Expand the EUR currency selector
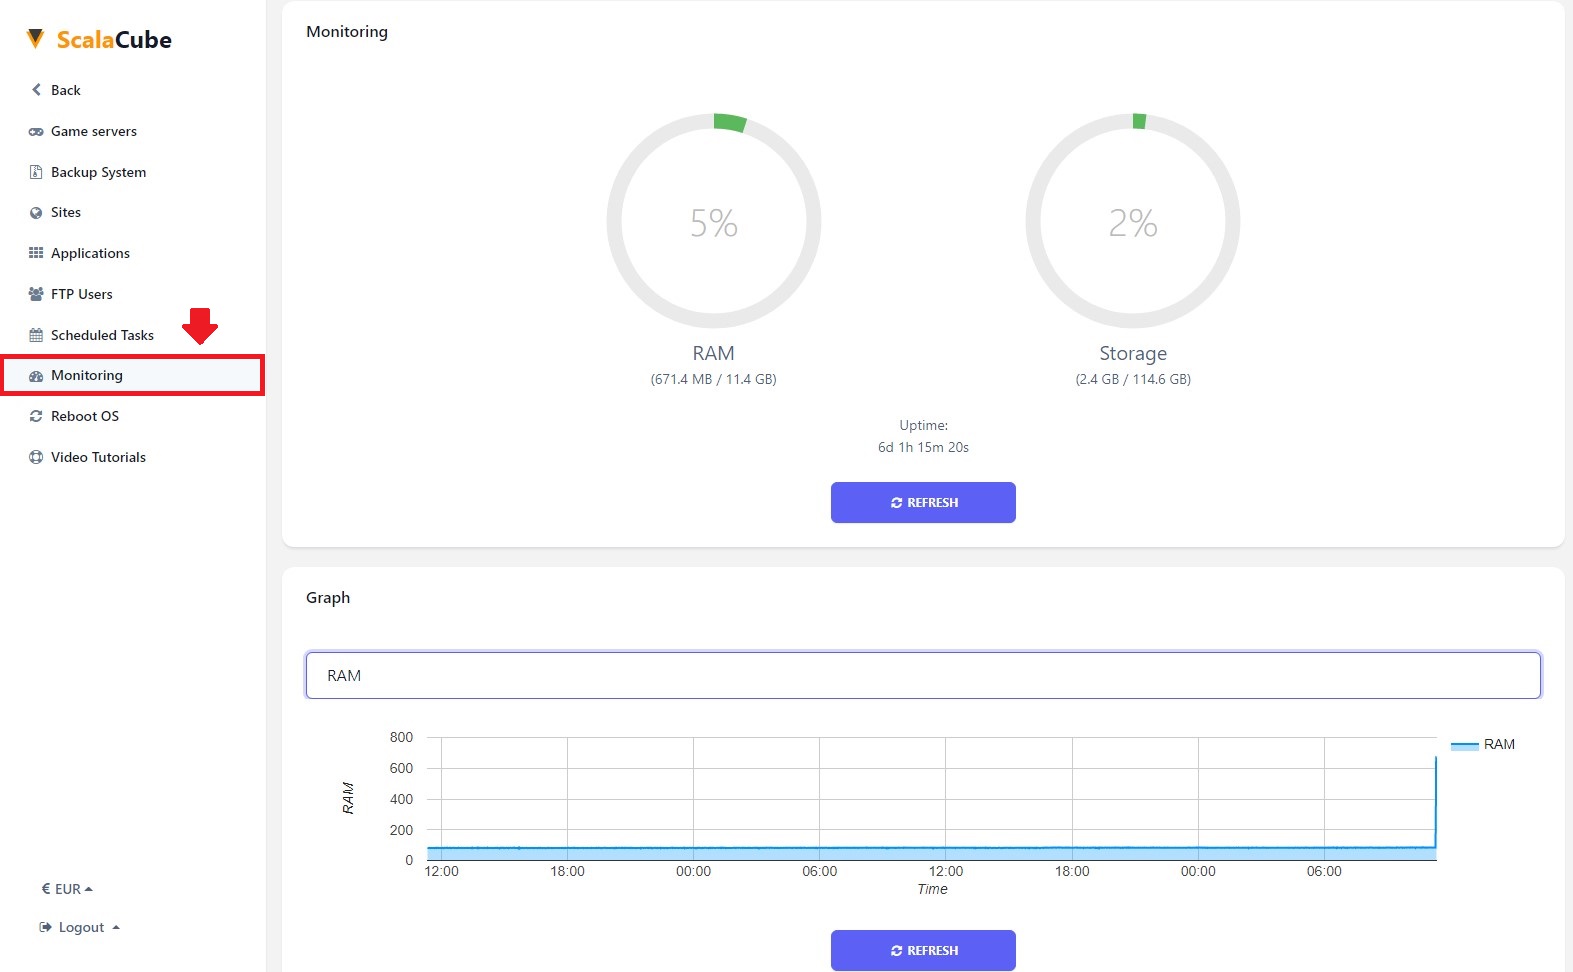 67,889
